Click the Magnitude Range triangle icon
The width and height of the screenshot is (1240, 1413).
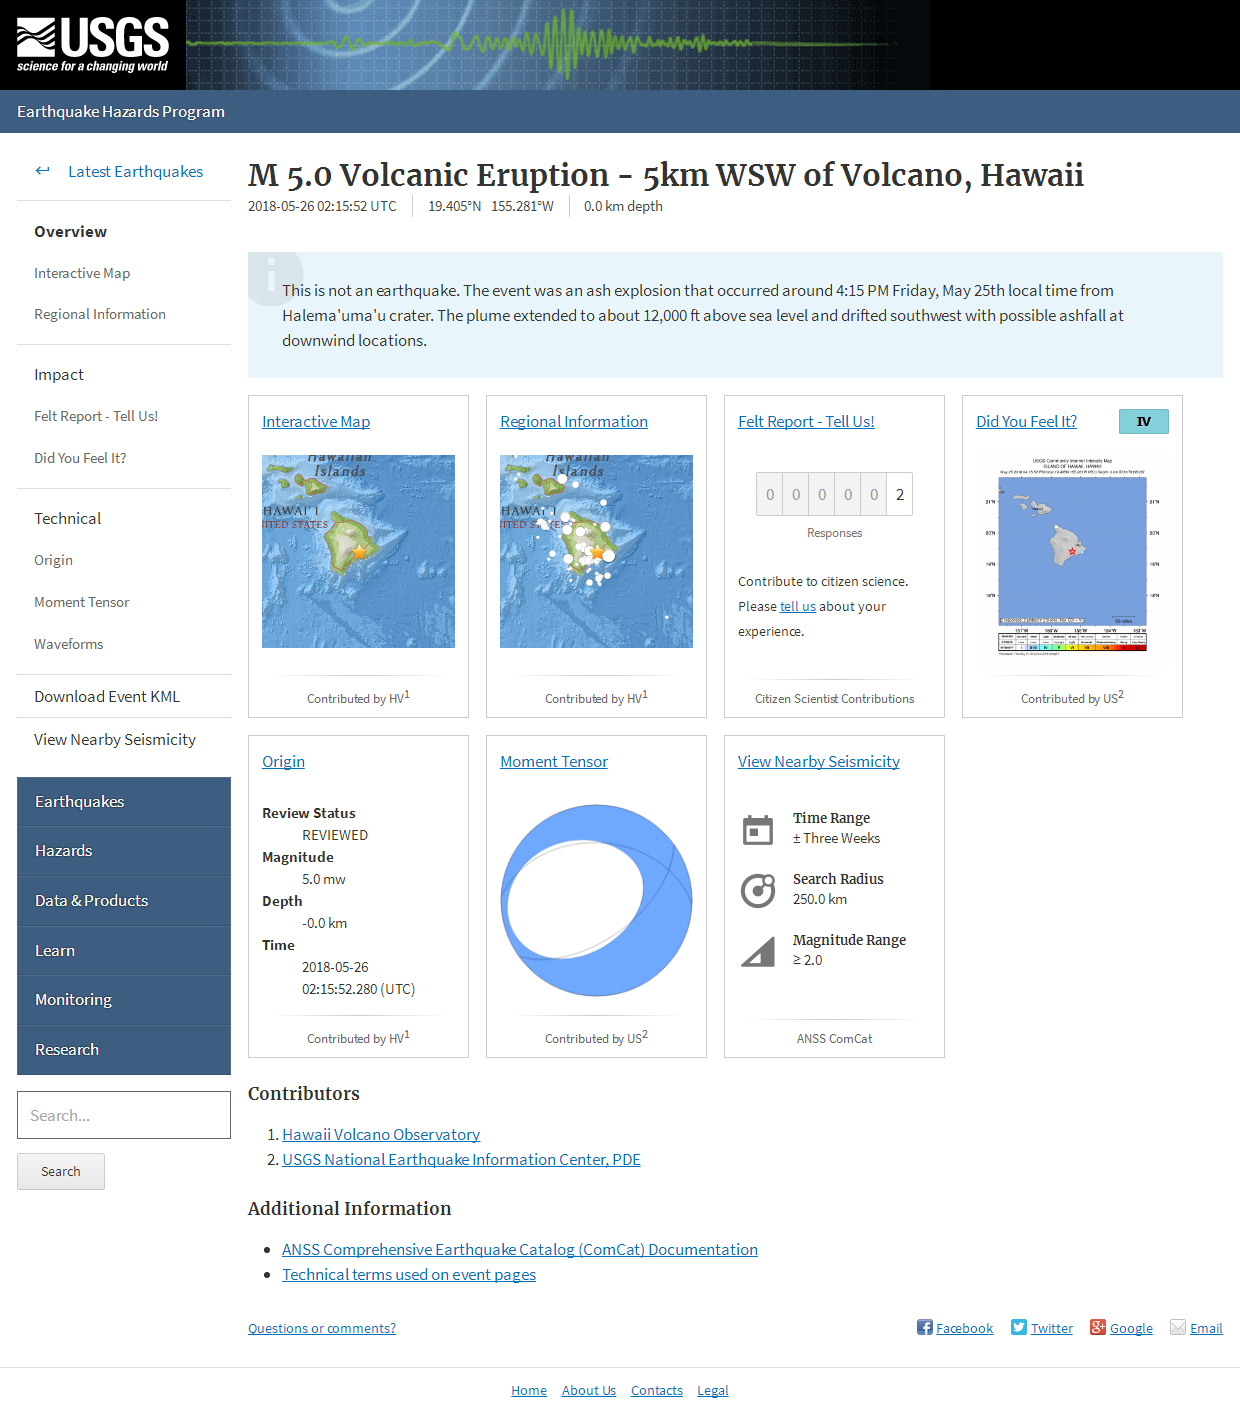(x=758, y=951)
